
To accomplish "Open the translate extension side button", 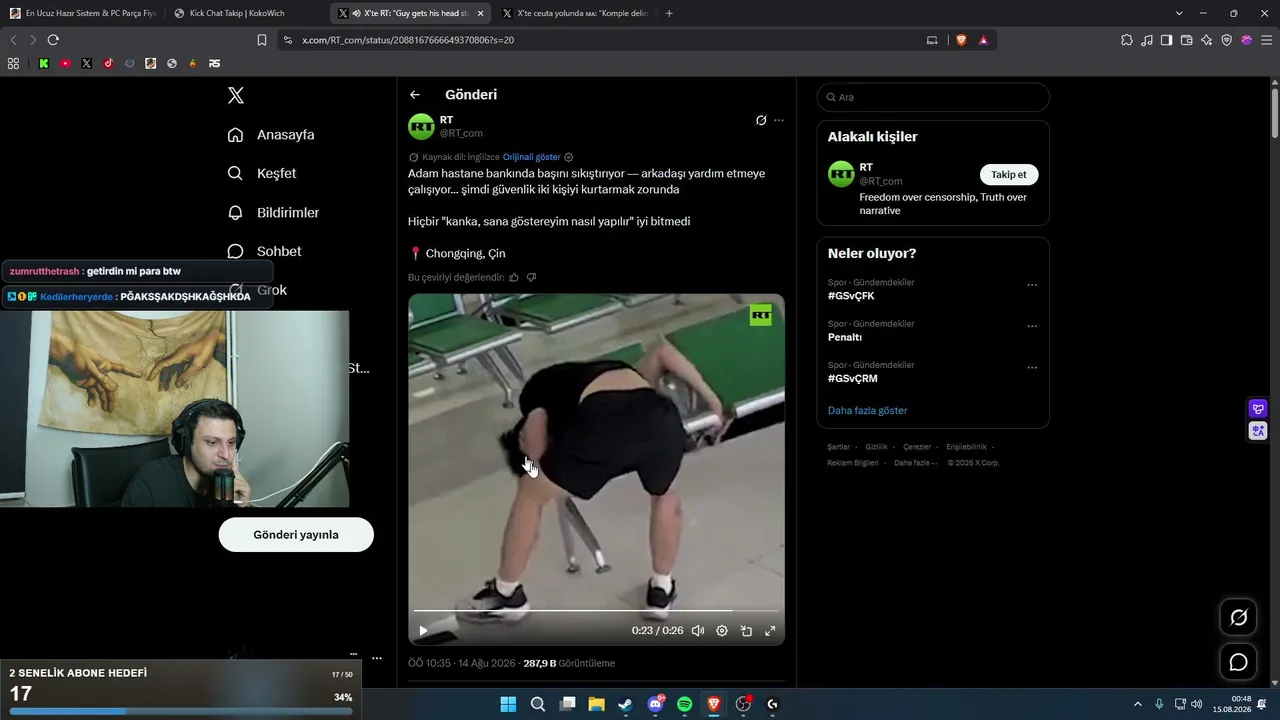I will coord(1258,431).
